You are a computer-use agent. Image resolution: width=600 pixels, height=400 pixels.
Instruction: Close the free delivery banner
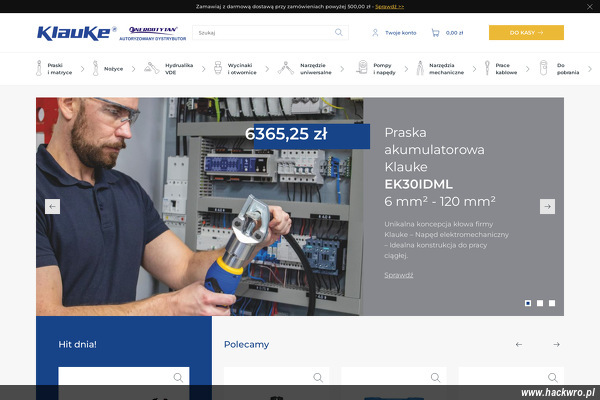click(590, 7)
